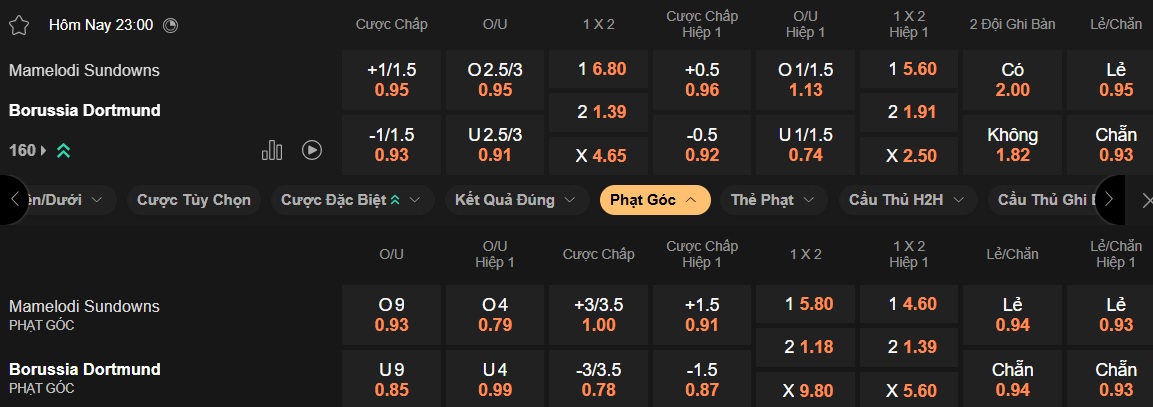1153x407 pixels.
Task: Click the live stream play icon
Action: [x=312, y=150]
